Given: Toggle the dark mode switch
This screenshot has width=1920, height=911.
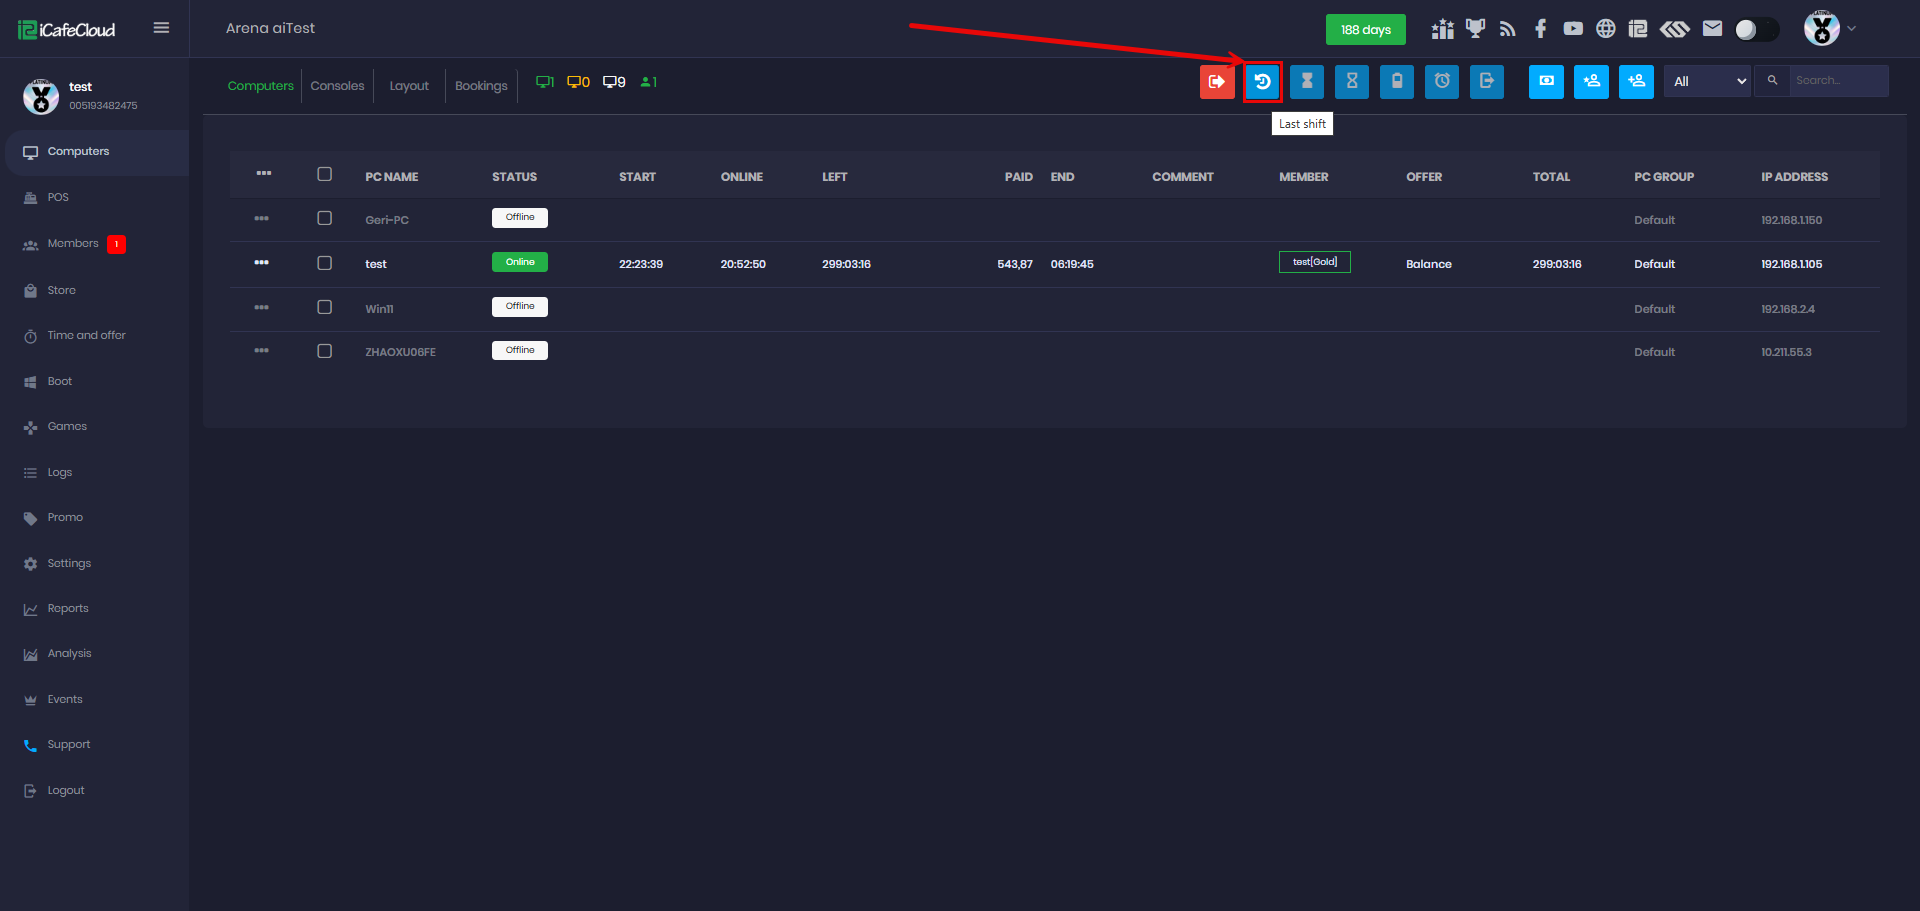Looking at the screenshot, I should [1756, 30].
